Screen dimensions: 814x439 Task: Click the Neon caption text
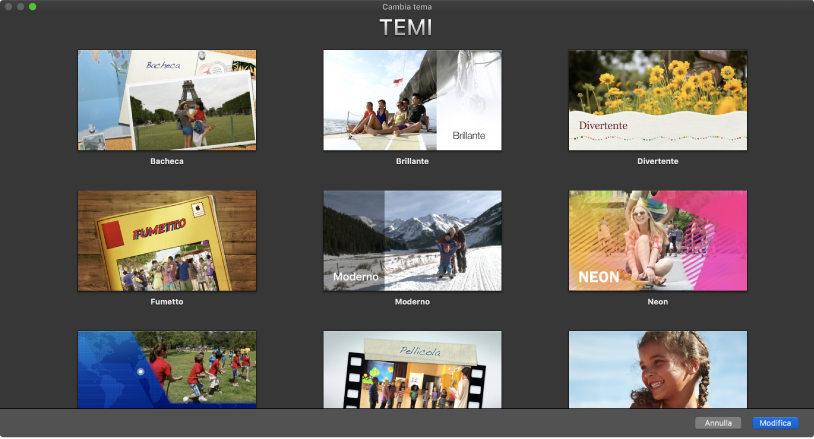[657, 301]
